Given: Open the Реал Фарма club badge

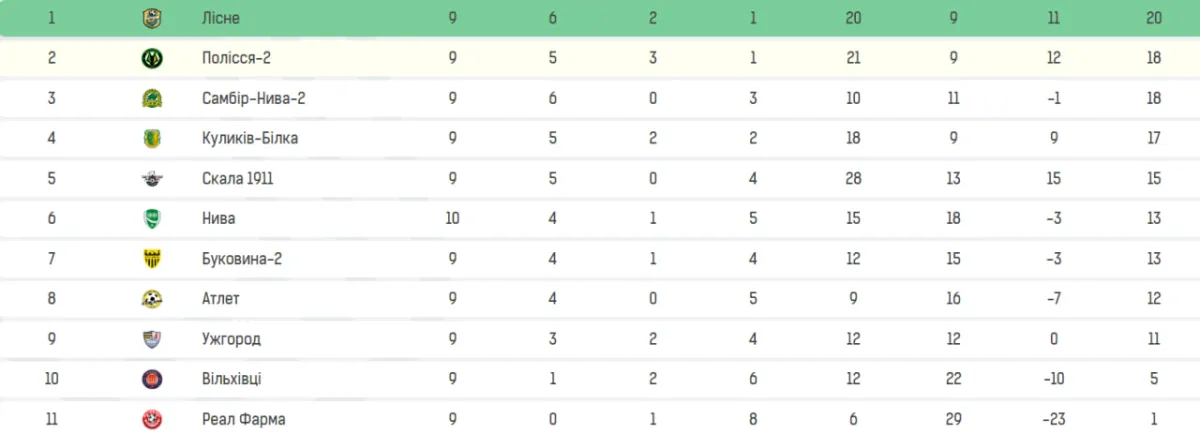Looking at the screenshot, I should coord(151,419).
